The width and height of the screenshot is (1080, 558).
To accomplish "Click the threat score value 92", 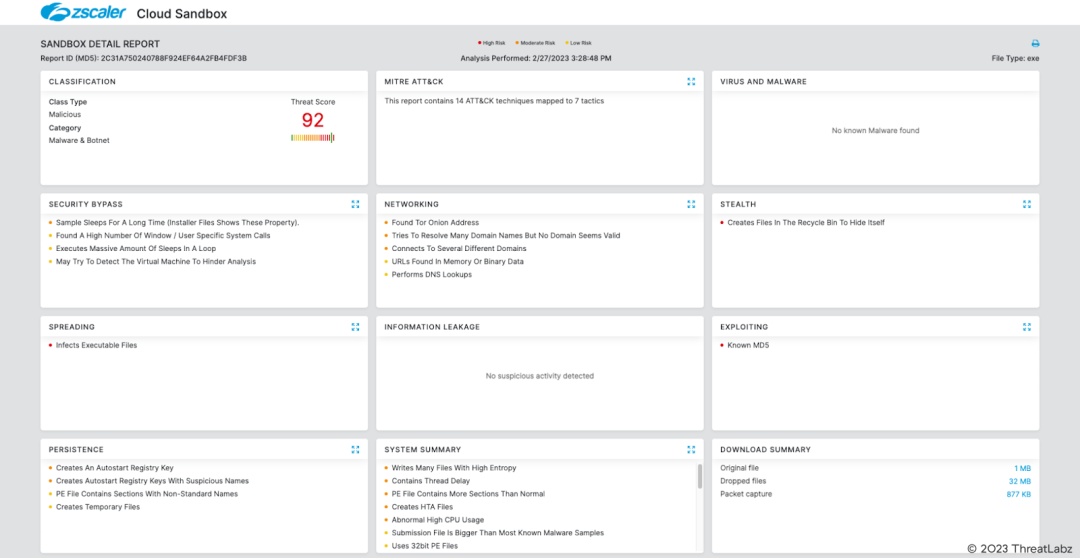I will point(313,120).
